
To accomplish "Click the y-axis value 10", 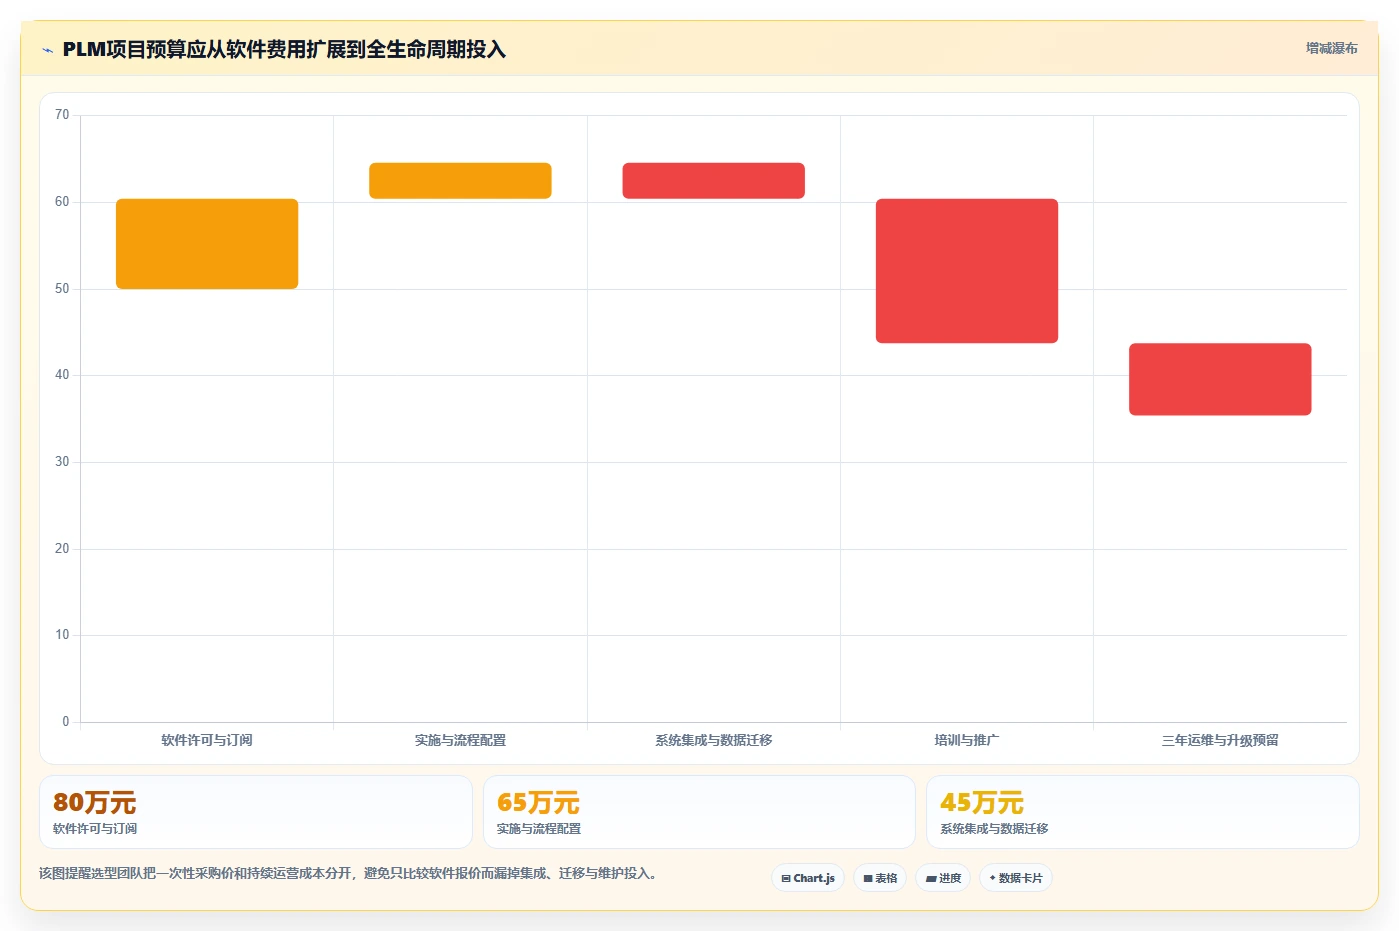I will coord(62,635).
